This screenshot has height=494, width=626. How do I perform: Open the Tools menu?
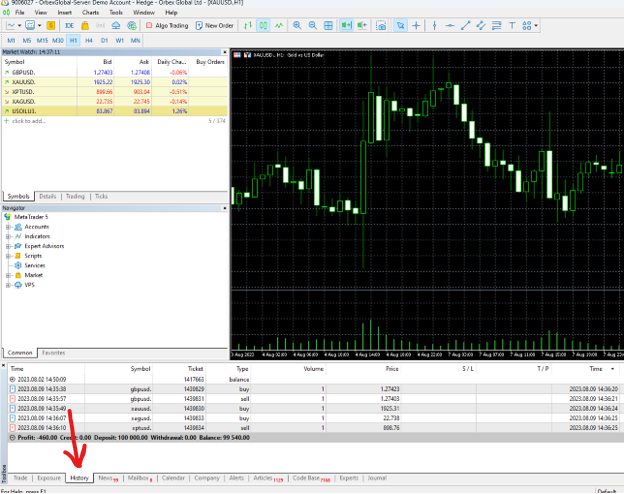(116, 12)
